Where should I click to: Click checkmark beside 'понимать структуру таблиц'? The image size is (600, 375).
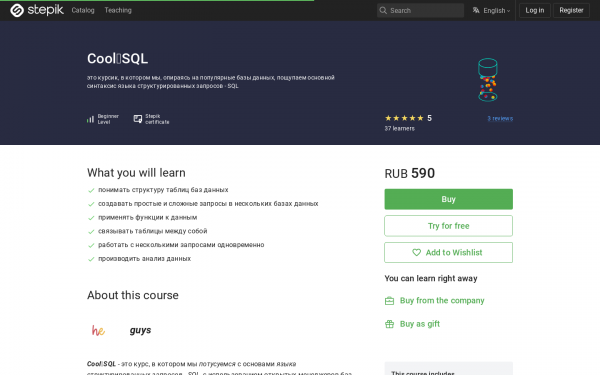click(91, 190)
